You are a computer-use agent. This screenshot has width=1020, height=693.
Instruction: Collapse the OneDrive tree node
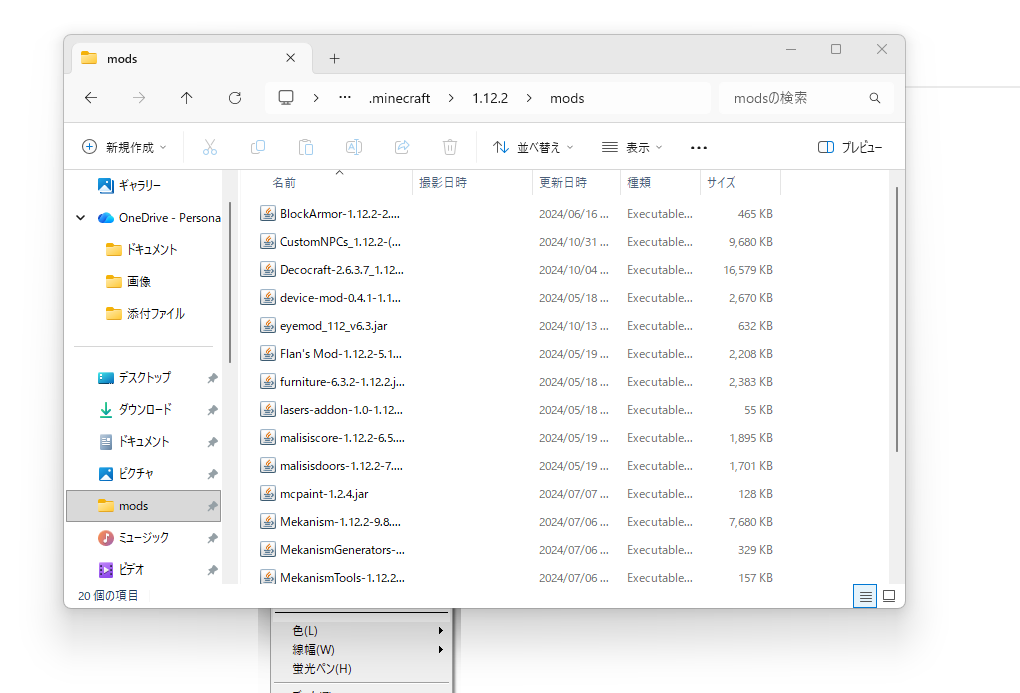point(81,218)
